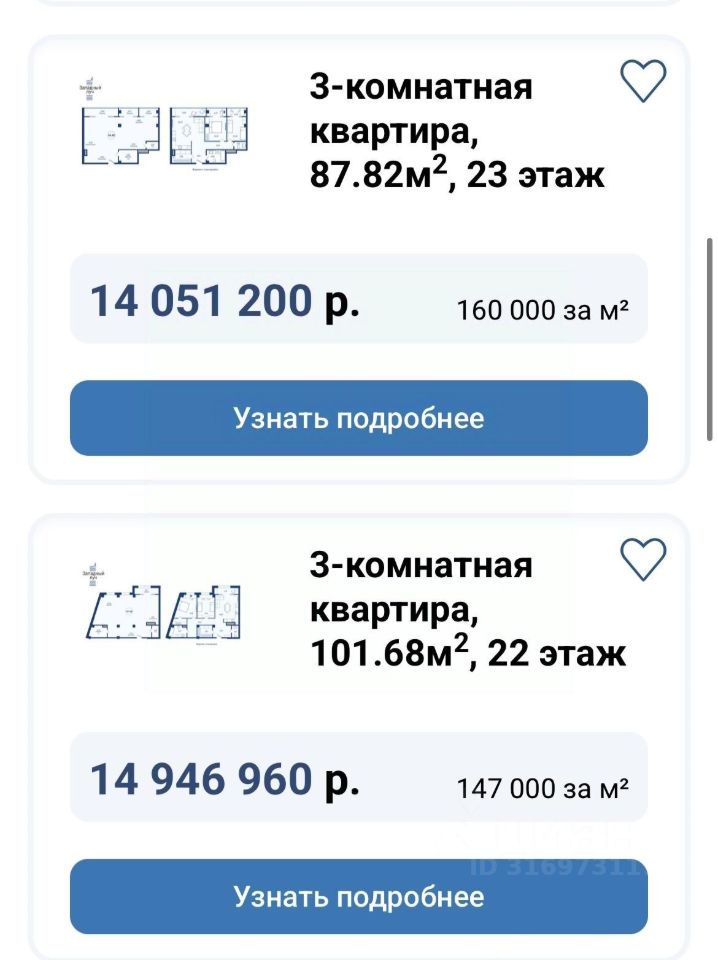This screenshot has height=960, width=718.
Task: View left floor plan of the 22 этаж apartment
Action: 127,613
